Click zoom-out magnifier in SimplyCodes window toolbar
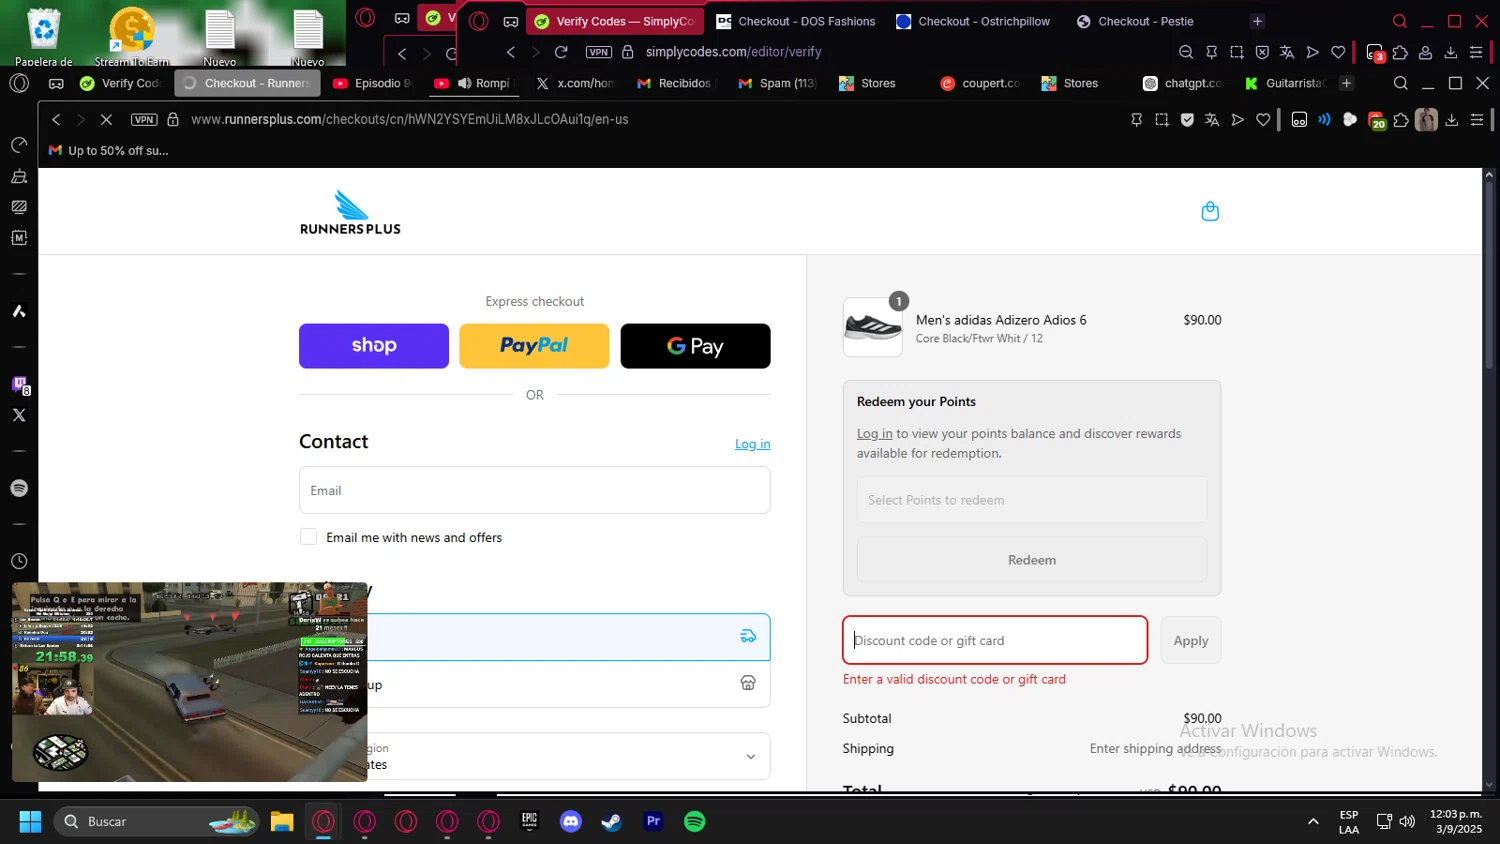Viewport: 1500px width, 844px height. [1186, 52]
